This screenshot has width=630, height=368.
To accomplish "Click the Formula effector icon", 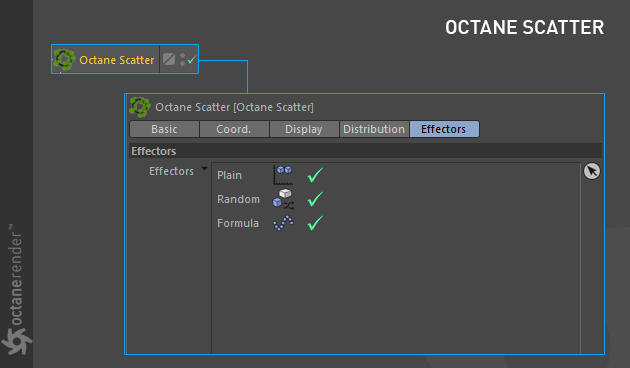I will pyautogui.click(x=283, y=223).
